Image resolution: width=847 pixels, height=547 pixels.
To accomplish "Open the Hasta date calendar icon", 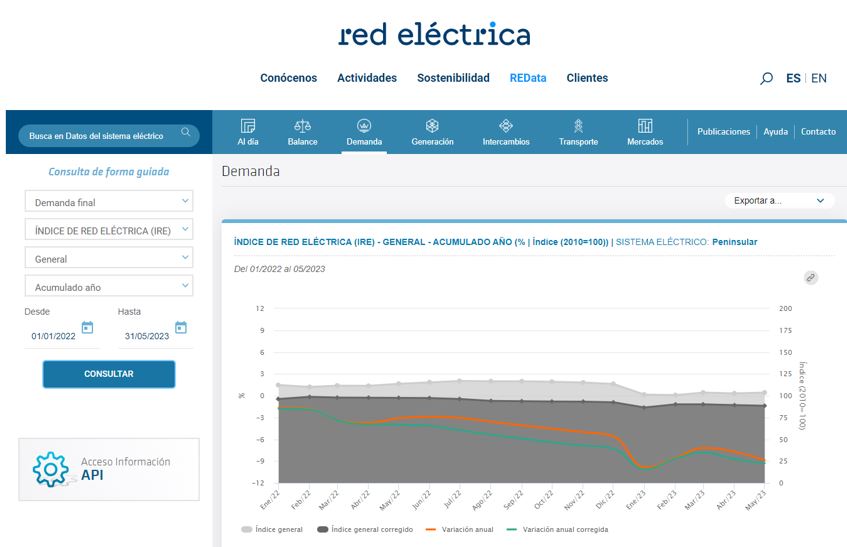I will 181,327.
